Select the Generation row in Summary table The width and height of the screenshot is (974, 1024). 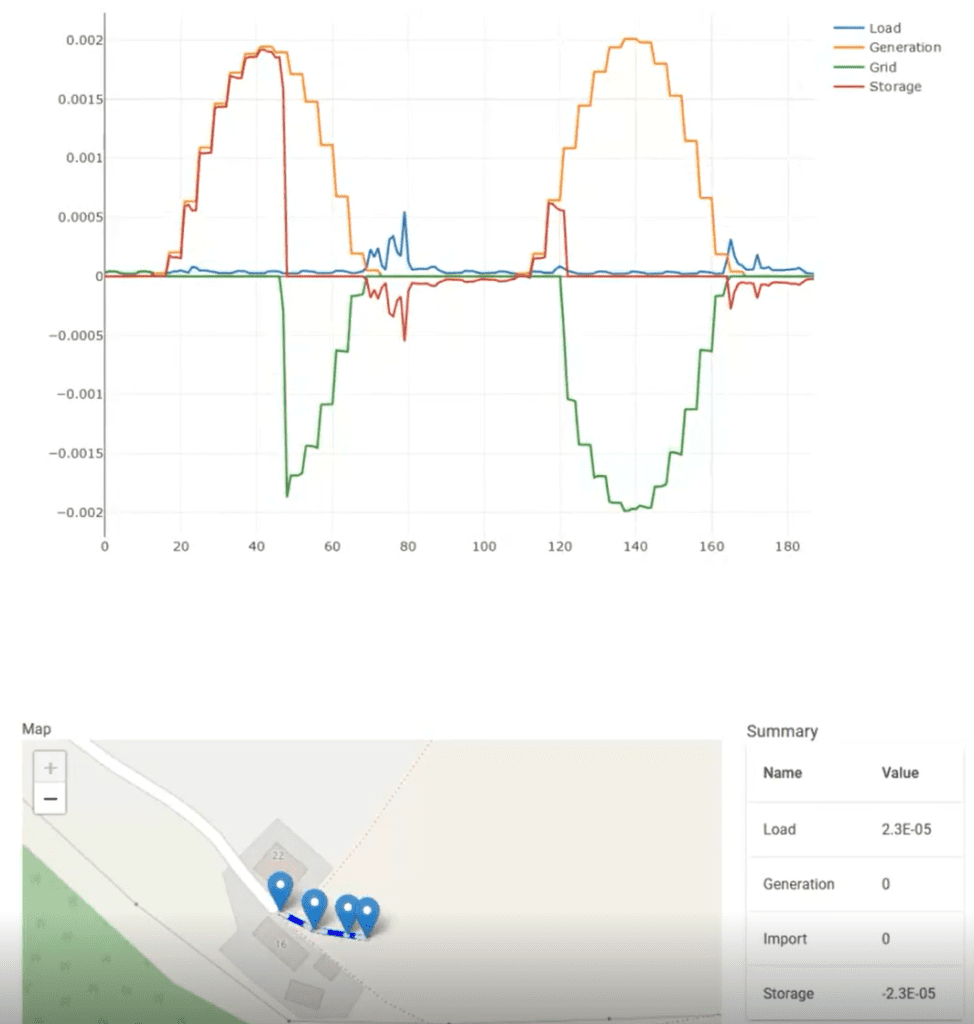point(854,884)
